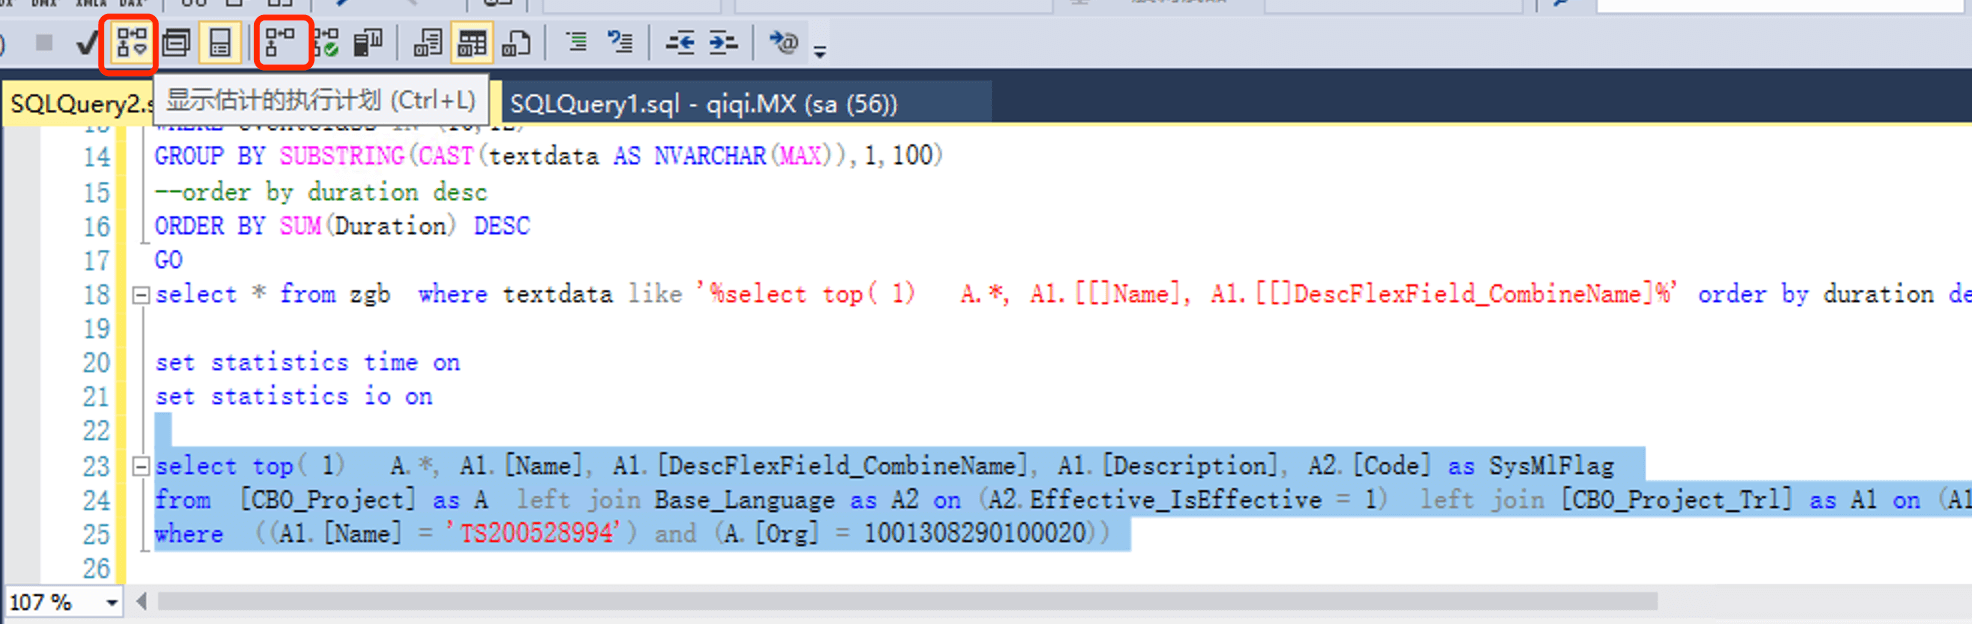Screen dimensions: 1972x624
Task: Click the '--order by duration desc' comment
Action: [321, 192]
